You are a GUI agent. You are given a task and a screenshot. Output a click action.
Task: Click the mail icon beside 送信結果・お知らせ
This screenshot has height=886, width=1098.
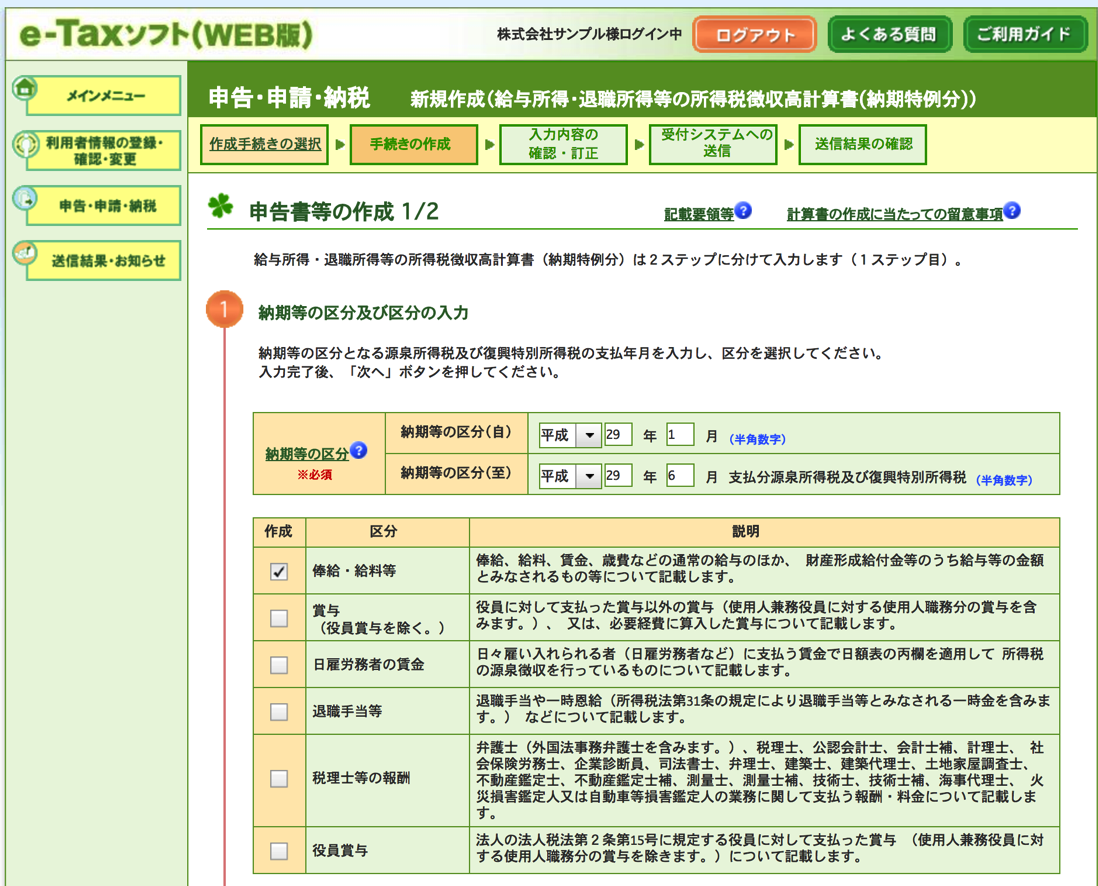25,253
